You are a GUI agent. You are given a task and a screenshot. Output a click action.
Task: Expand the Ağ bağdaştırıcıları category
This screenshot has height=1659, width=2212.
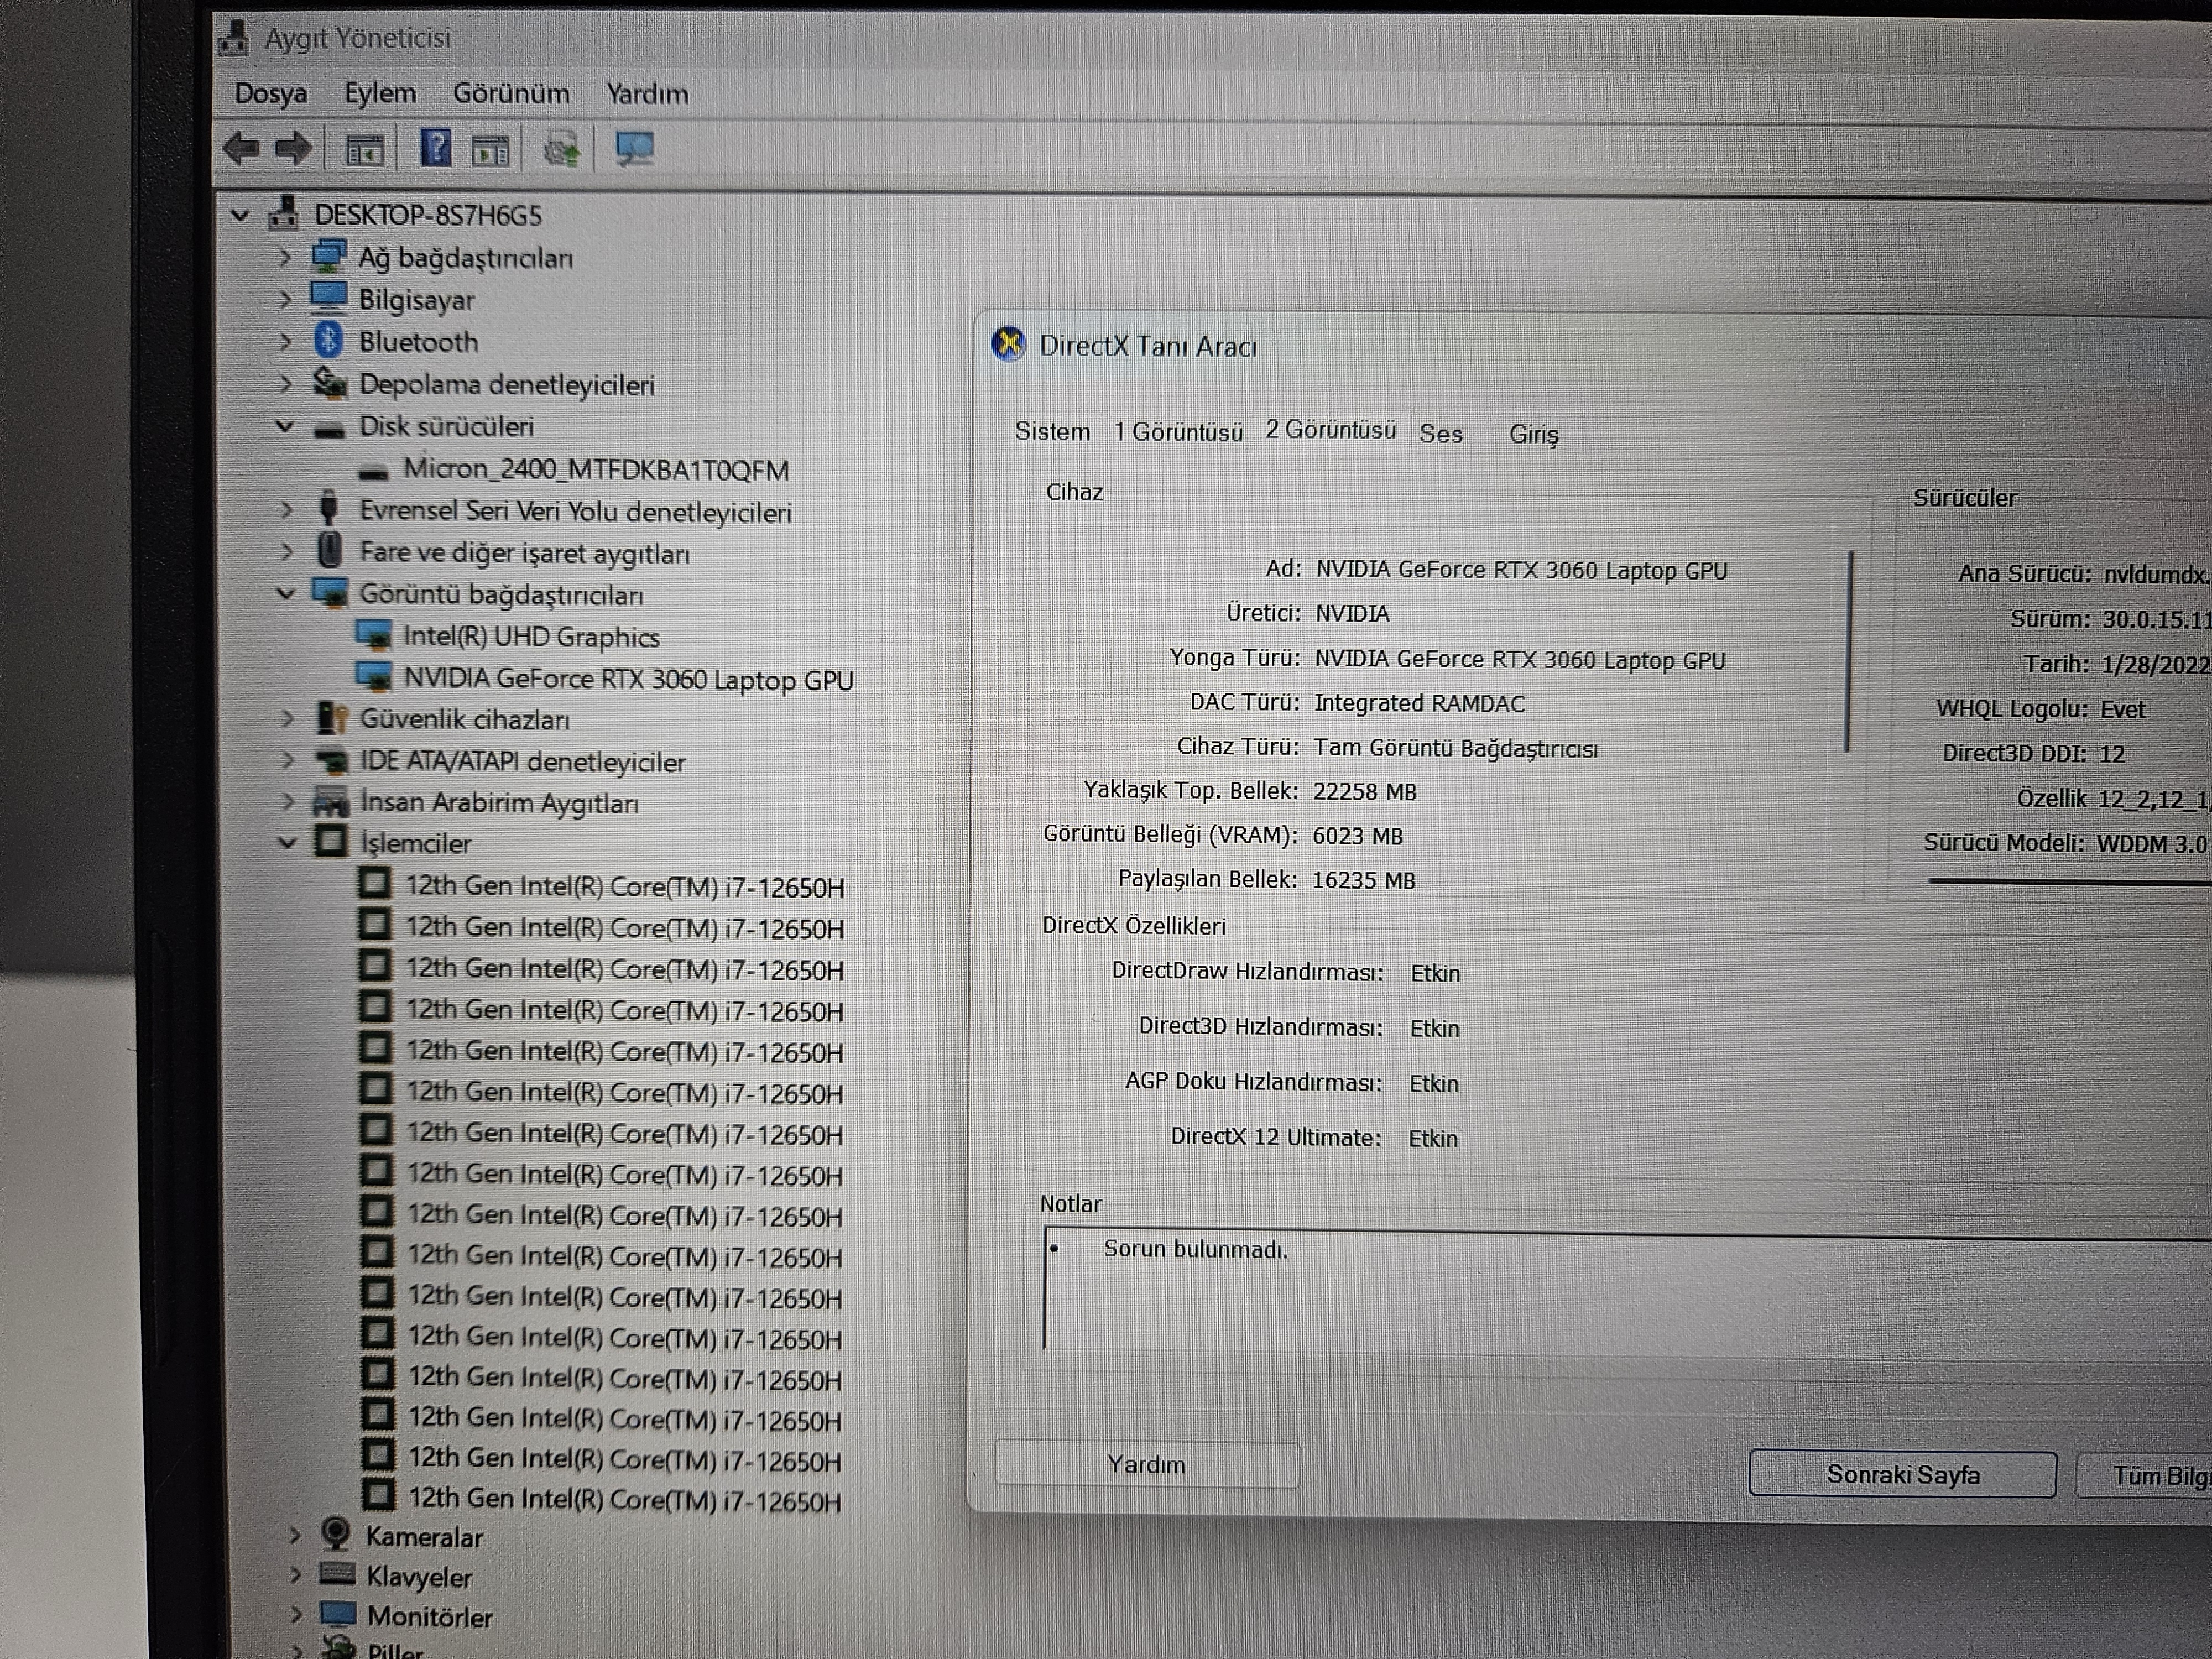[x=285, y=258]
